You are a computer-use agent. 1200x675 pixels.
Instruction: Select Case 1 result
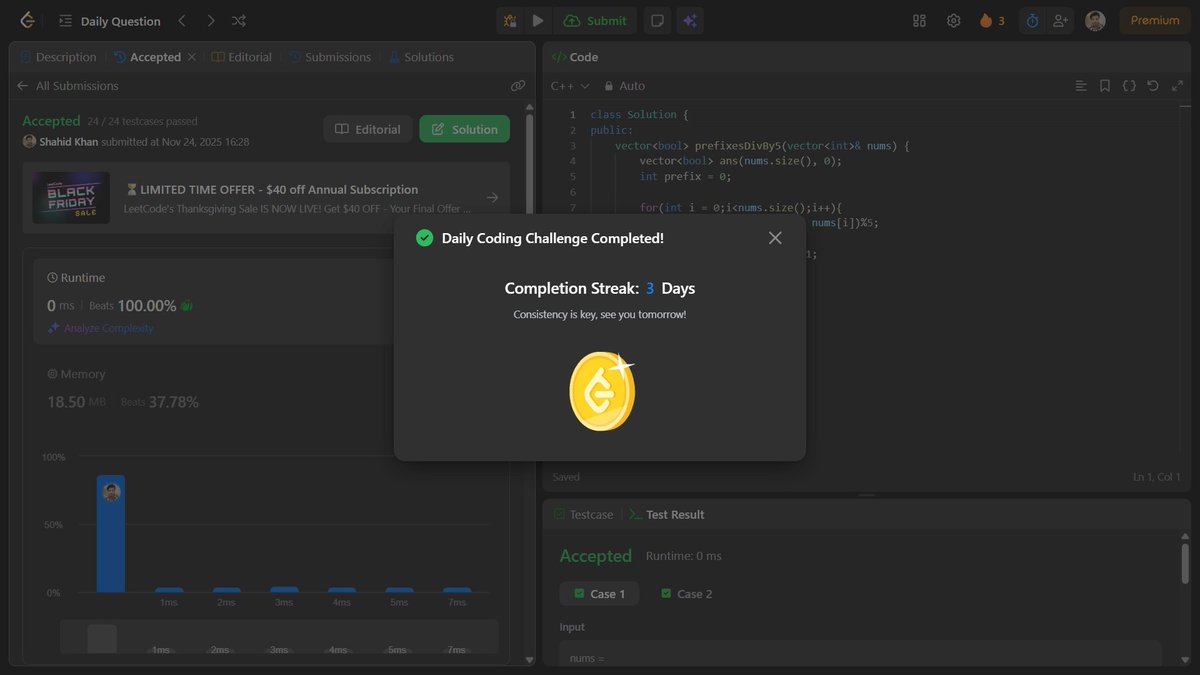coord(599,594)
